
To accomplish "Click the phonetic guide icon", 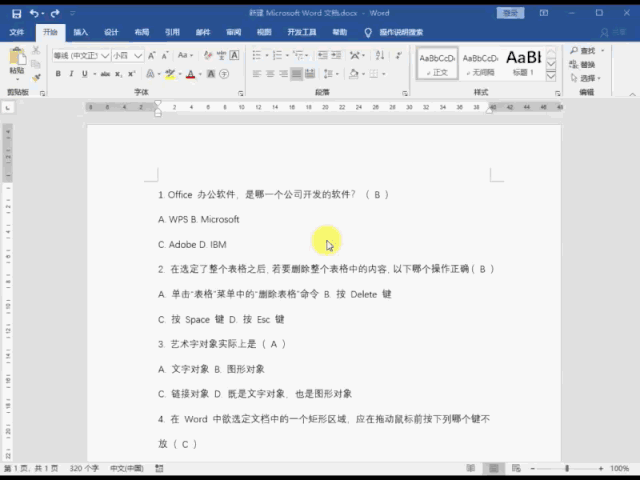I will [x=221, y=55].
